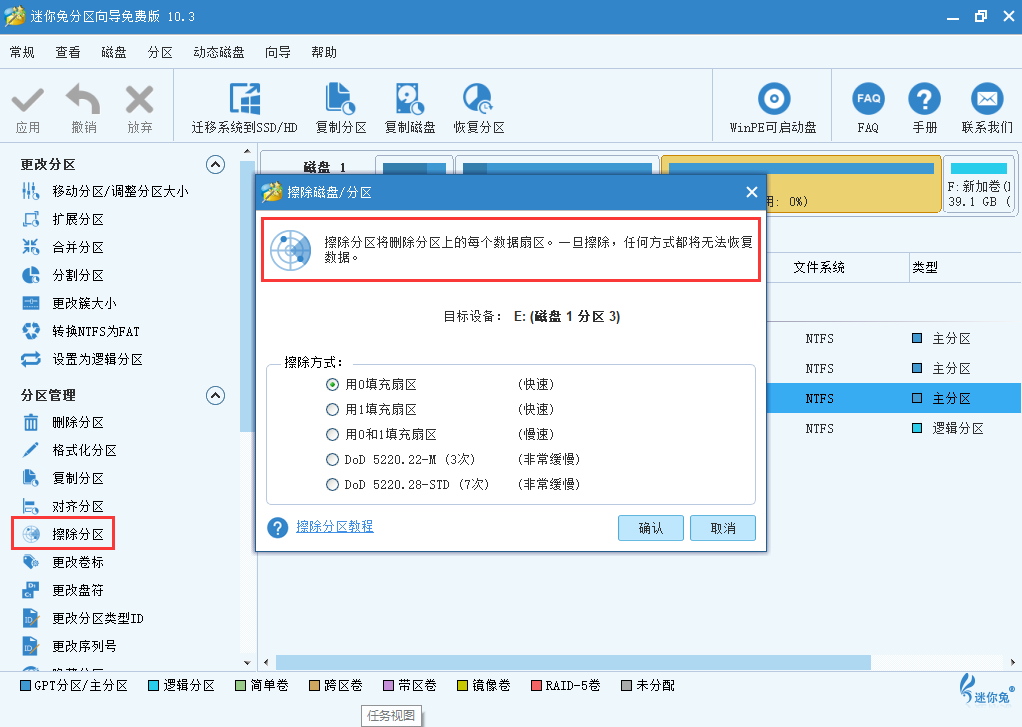Click the dialog help question-mark icon

(x=278, y=527)
